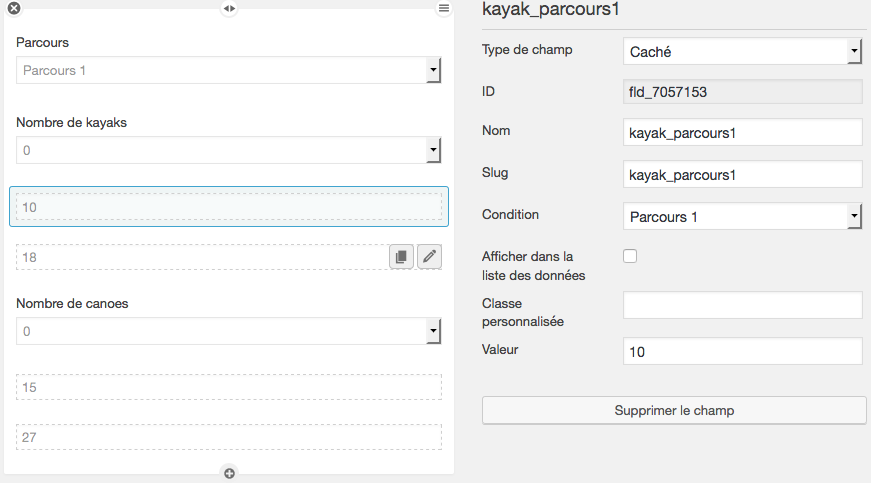Open the hamburger column menu icon
Screen dimensions: 871x483
coord(444,8)
